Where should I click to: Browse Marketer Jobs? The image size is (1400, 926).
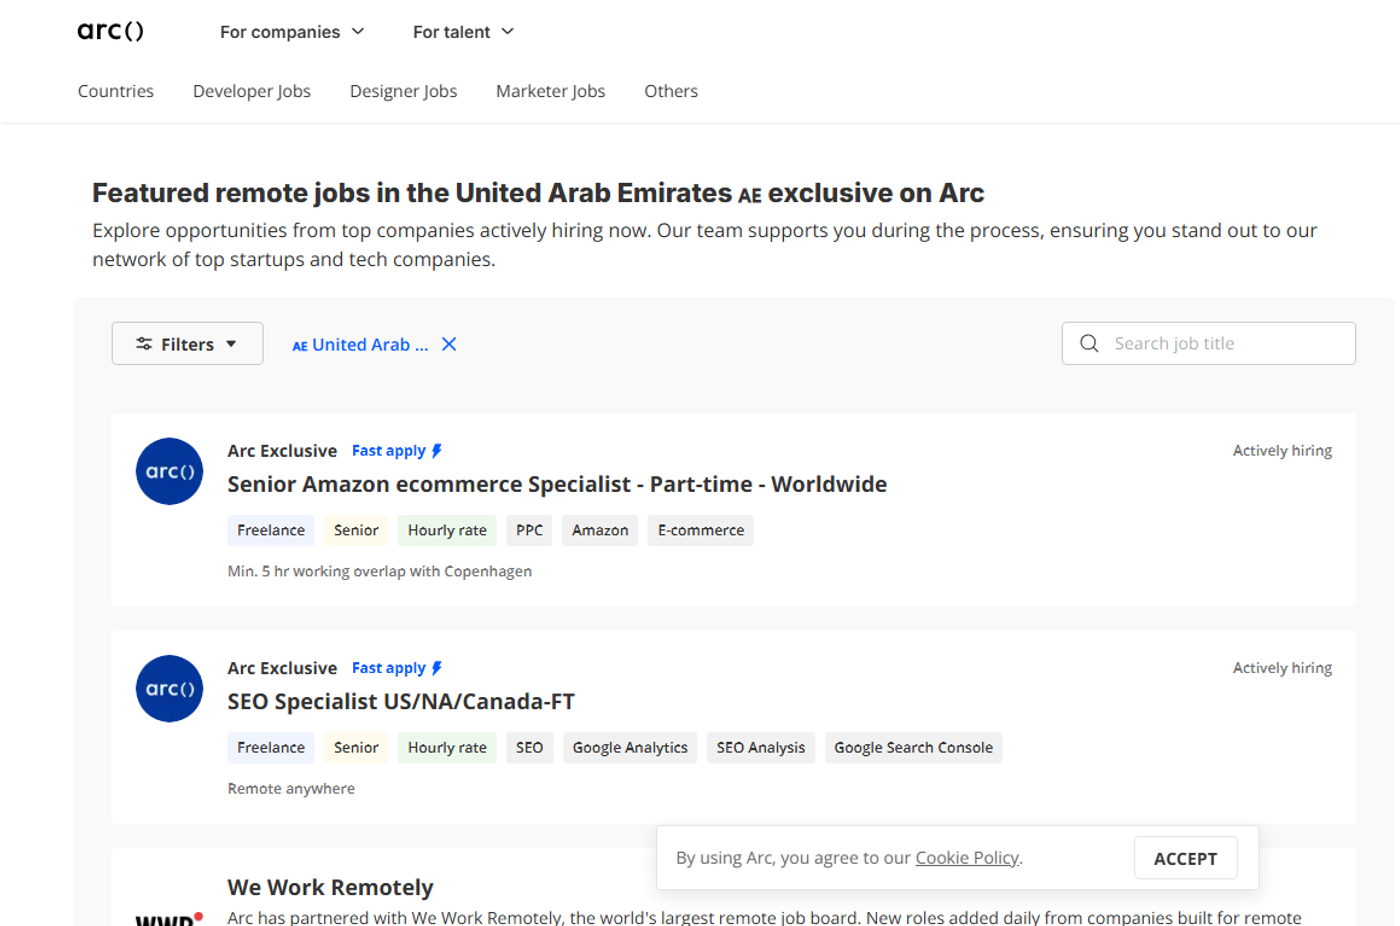(551, 91)
